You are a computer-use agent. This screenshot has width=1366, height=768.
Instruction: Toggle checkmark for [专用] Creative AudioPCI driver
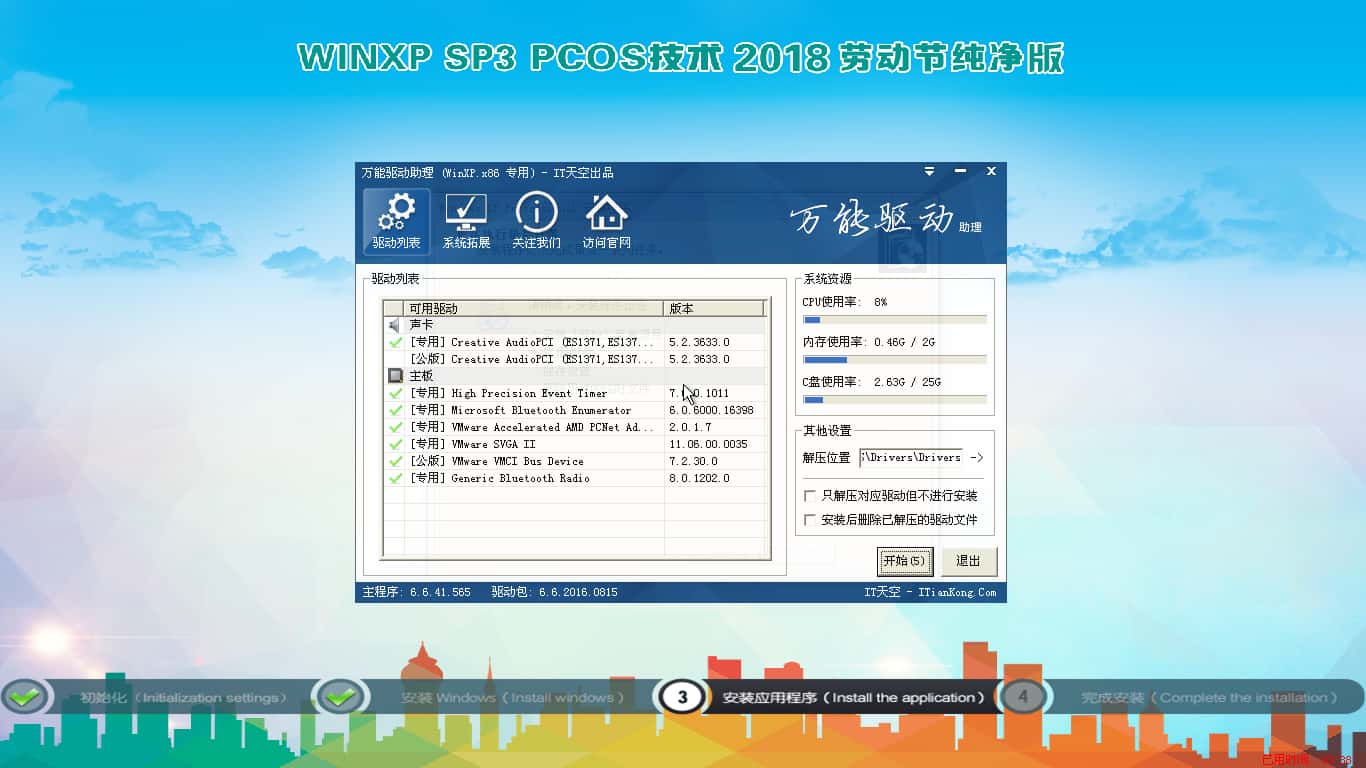tap(396, 342)
